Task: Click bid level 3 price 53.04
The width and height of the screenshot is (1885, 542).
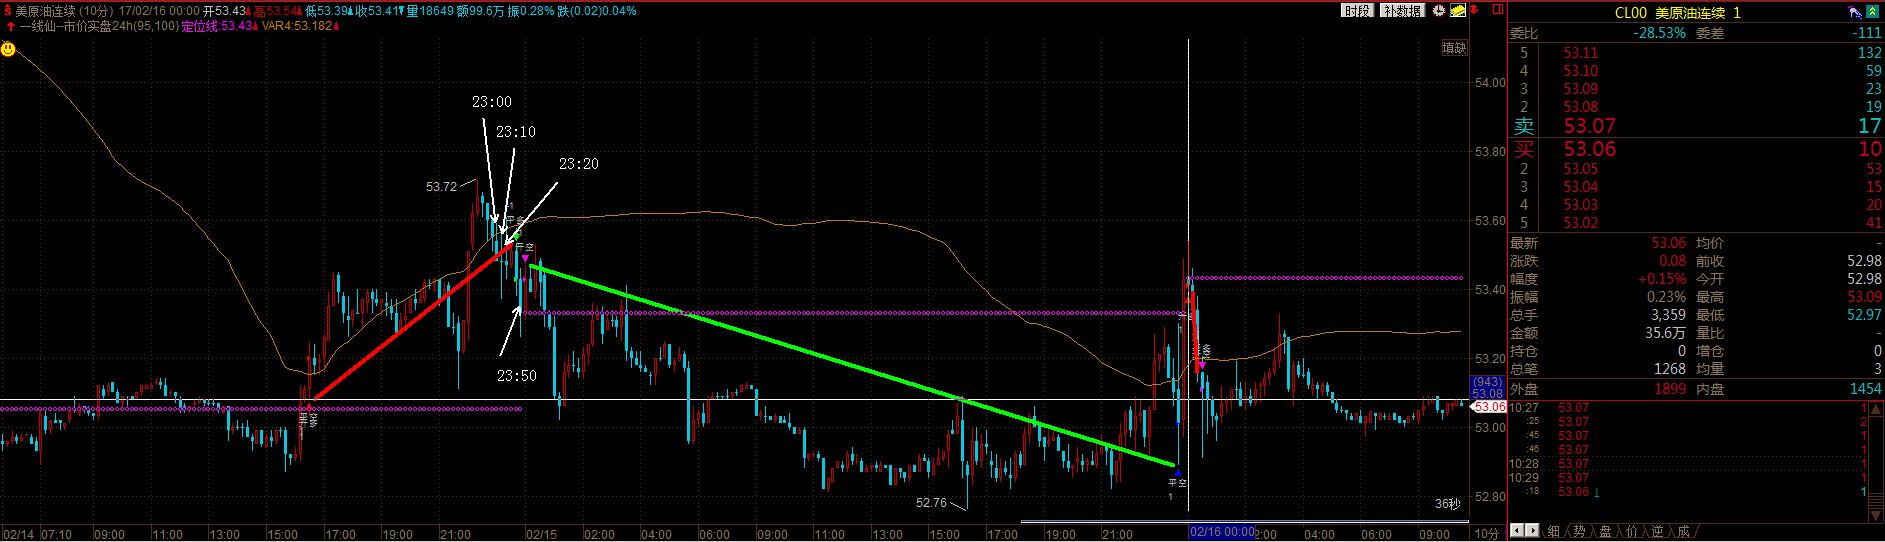Action: pos(1581,187)
